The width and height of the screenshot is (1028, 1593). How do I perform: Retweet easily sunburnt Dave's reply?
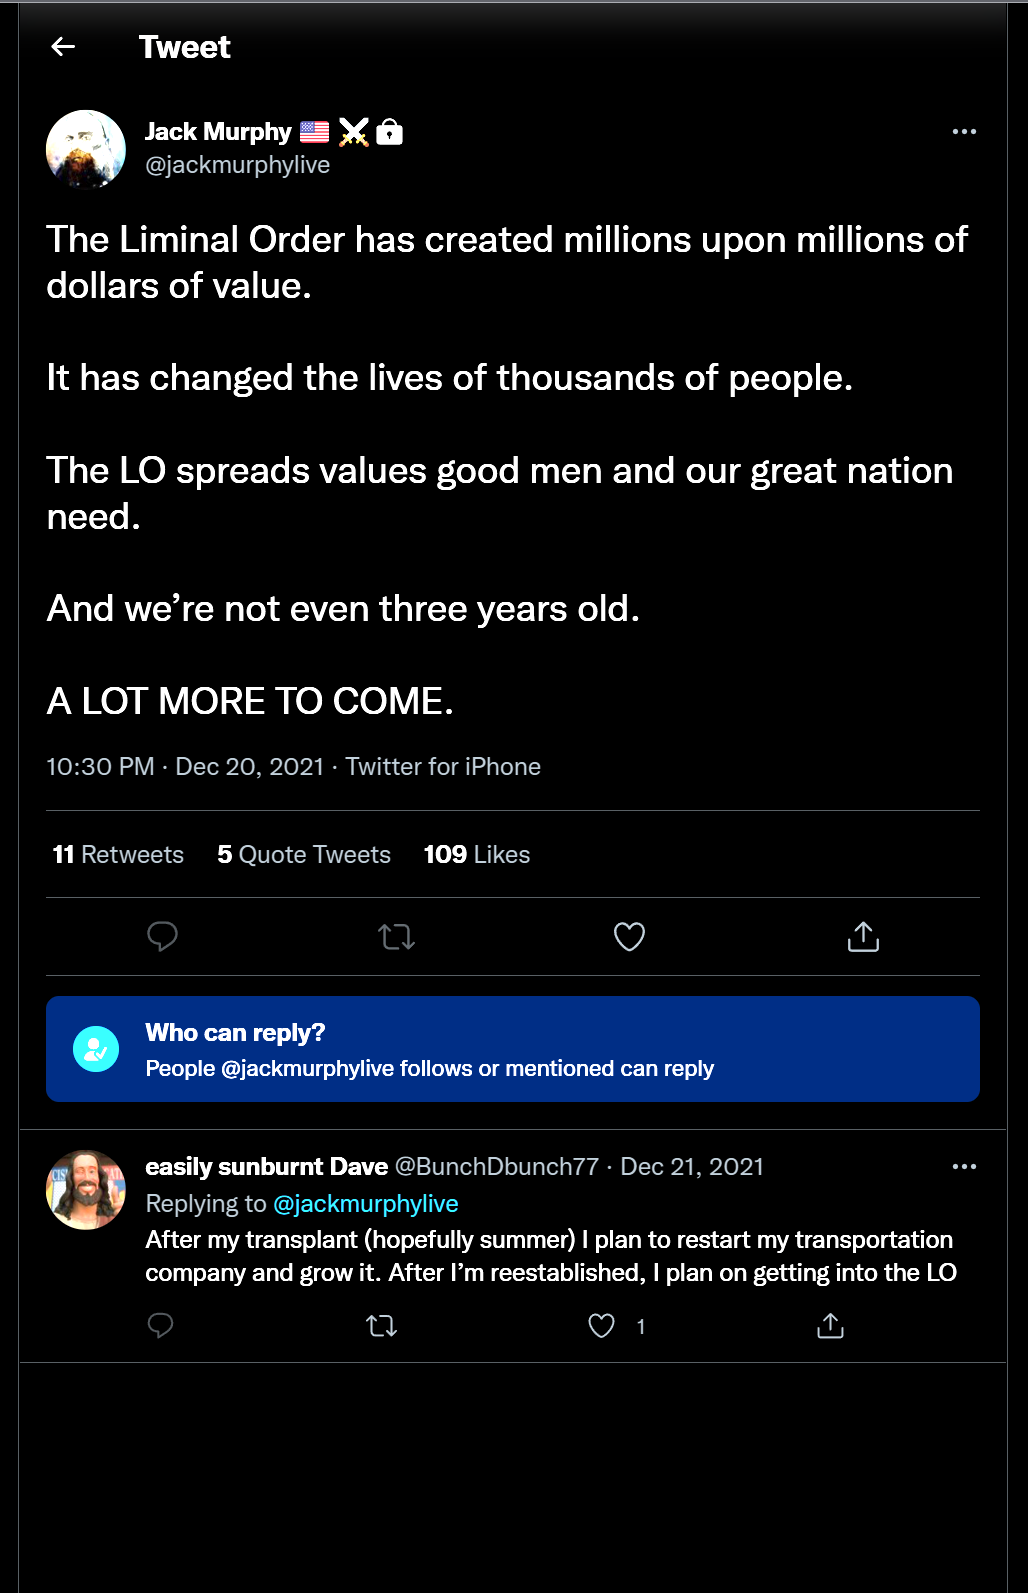(381, 1326)
